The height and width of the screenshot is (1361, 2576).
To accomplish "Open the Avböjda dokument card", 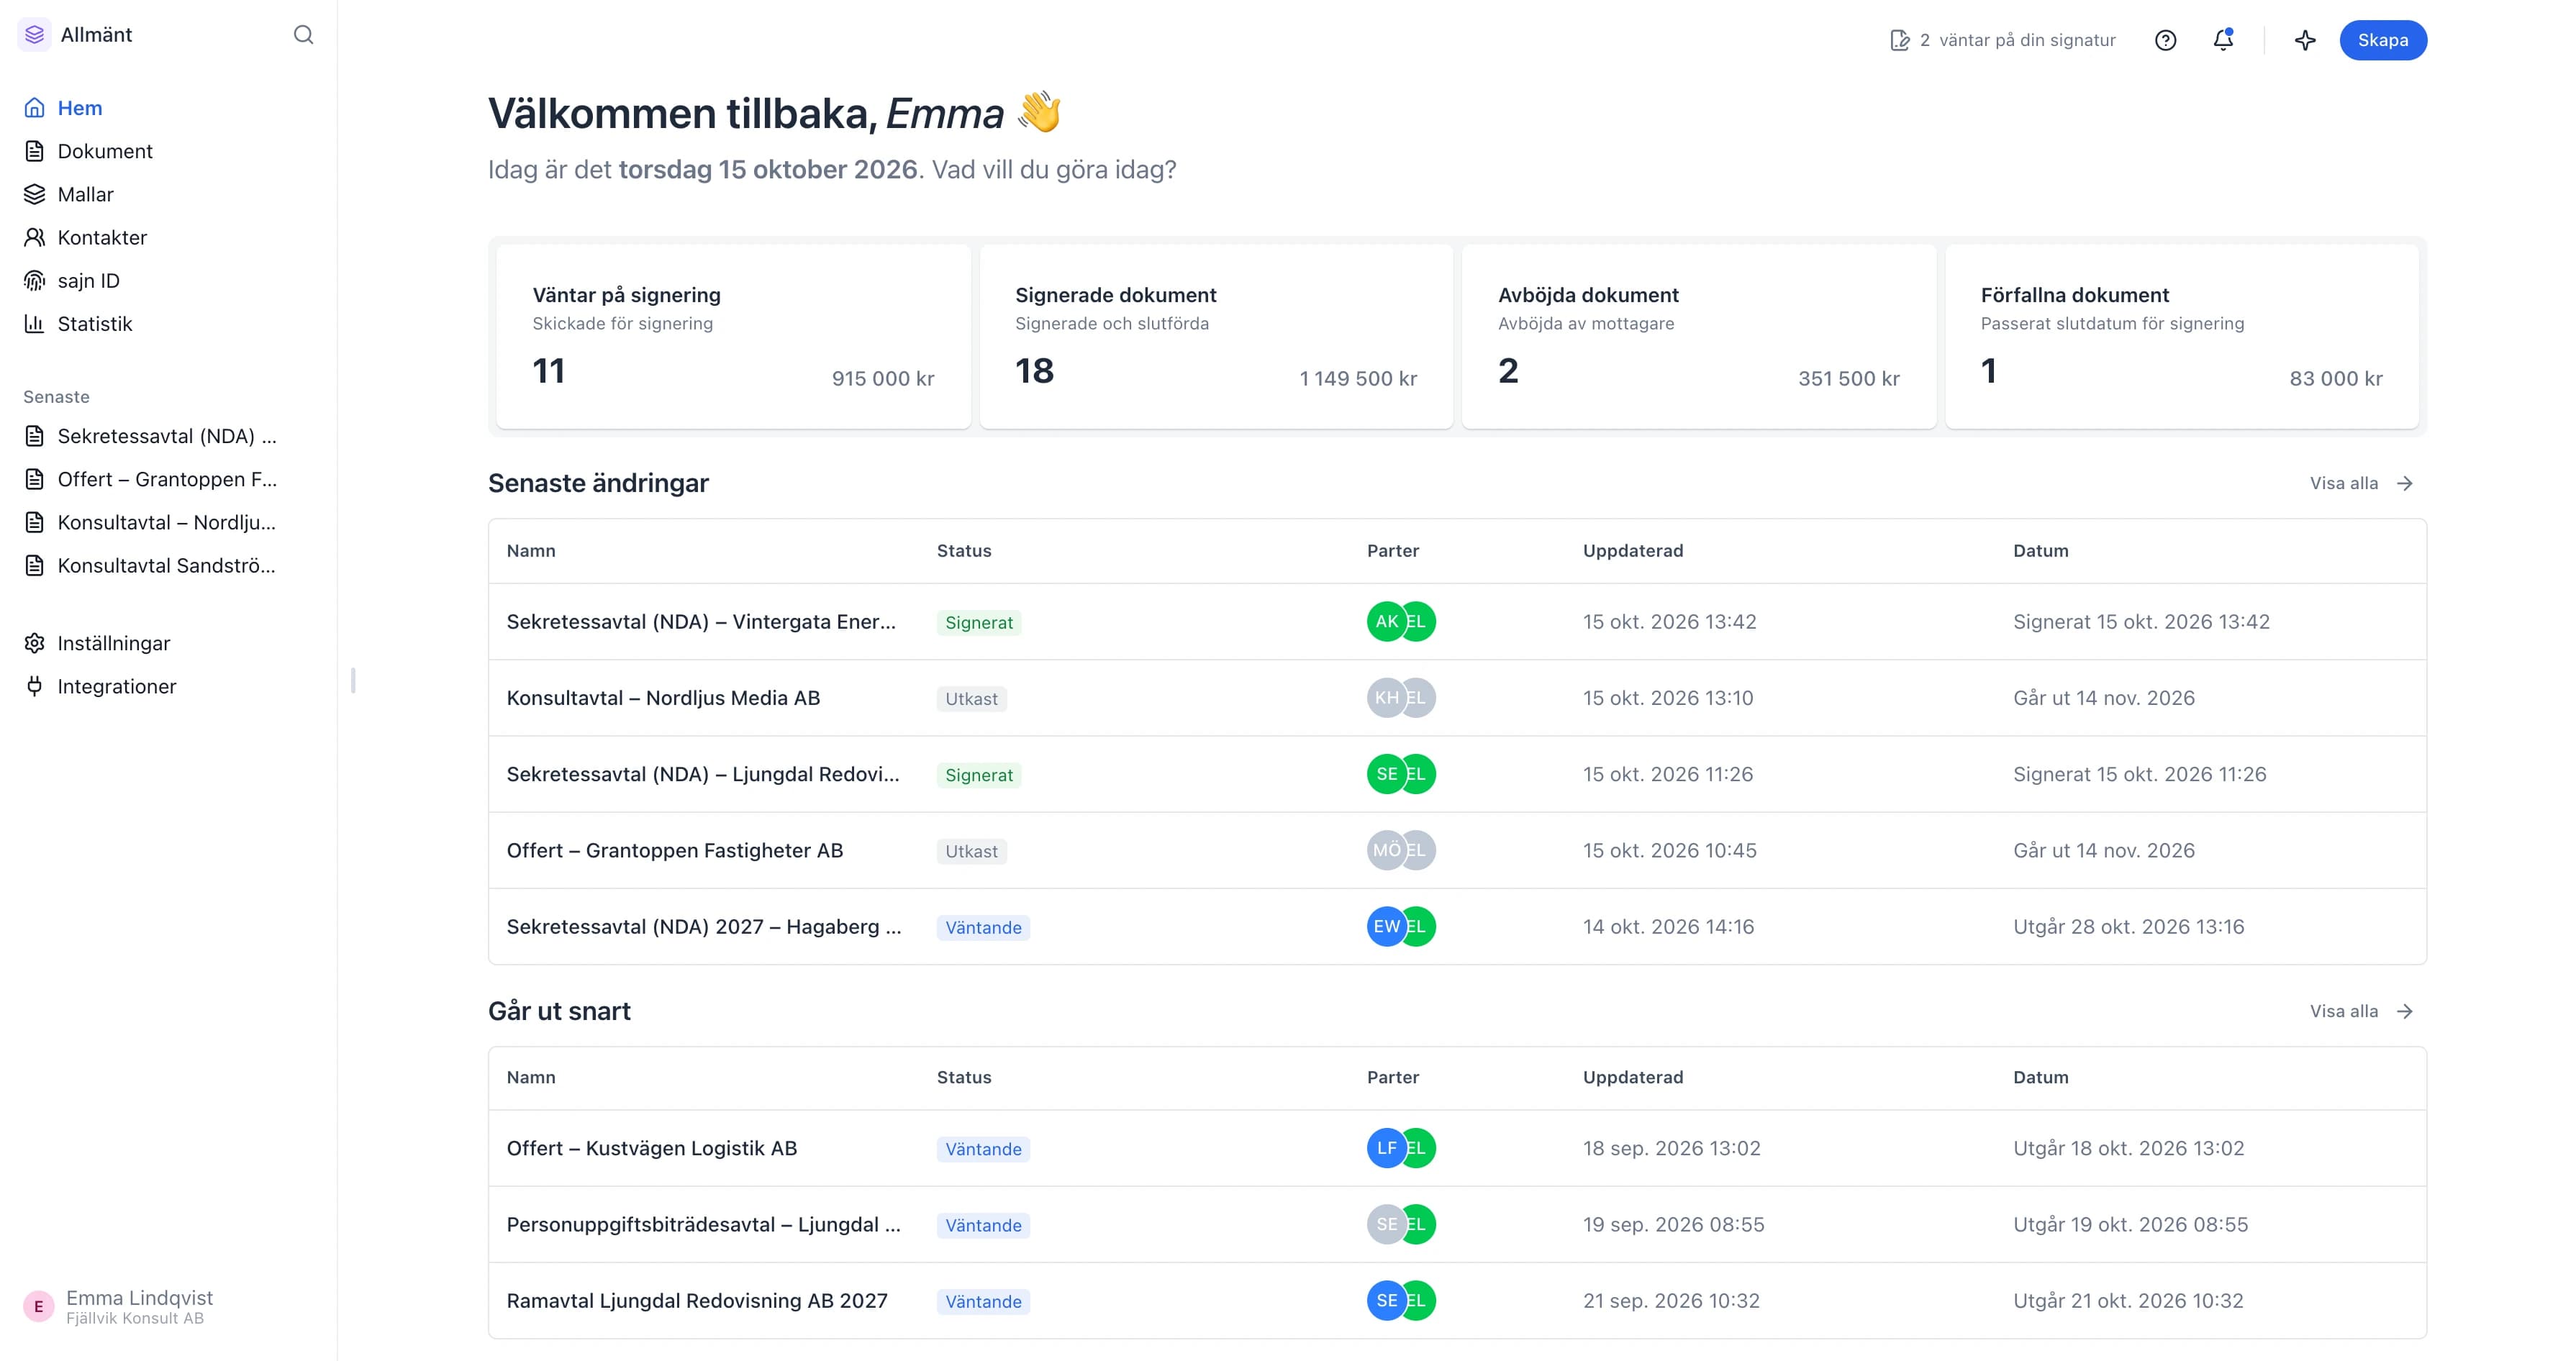I will (x=1699, y=337).
